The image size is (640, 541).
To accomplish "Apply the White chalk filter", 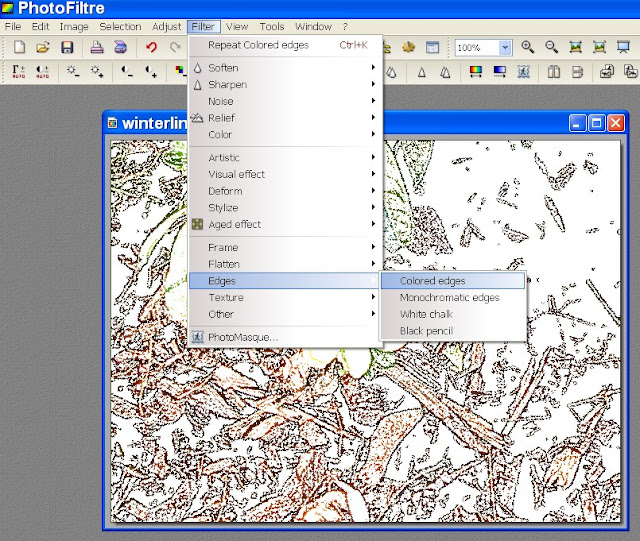I will [453, 314].
